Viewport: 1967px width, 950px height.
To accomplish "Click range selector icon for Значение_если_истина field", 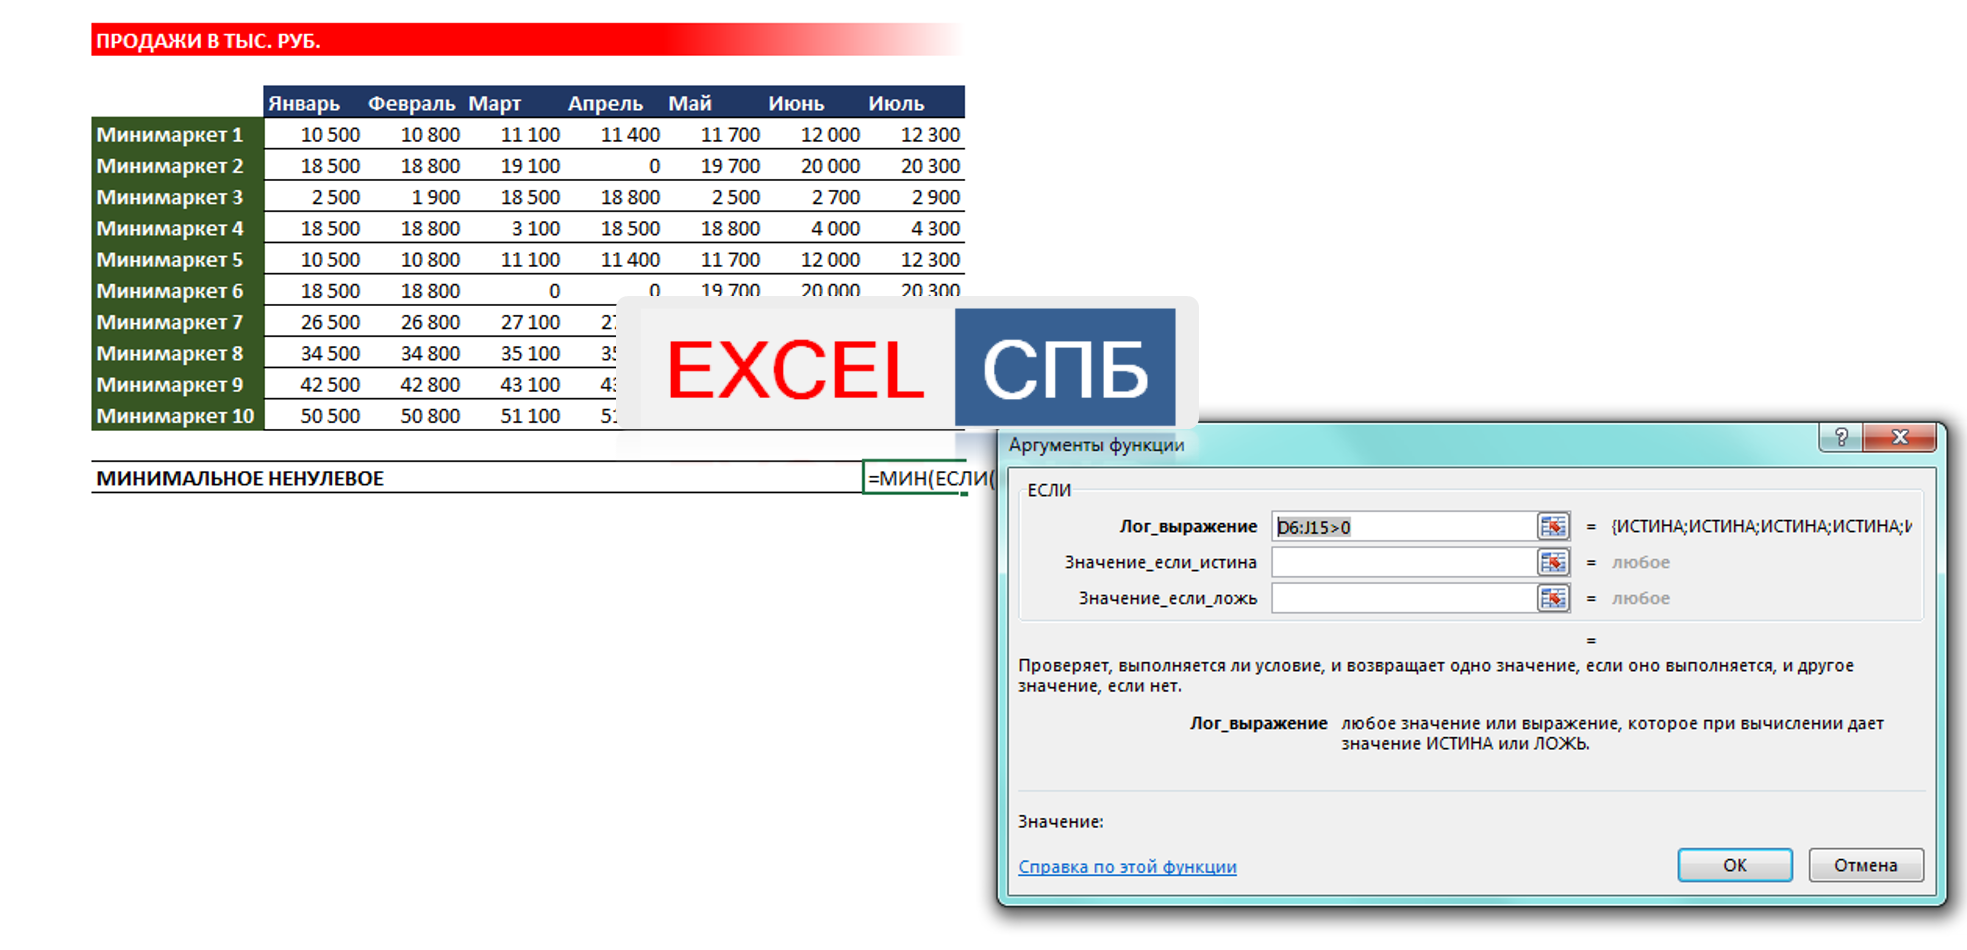I will coord(1552,563).
